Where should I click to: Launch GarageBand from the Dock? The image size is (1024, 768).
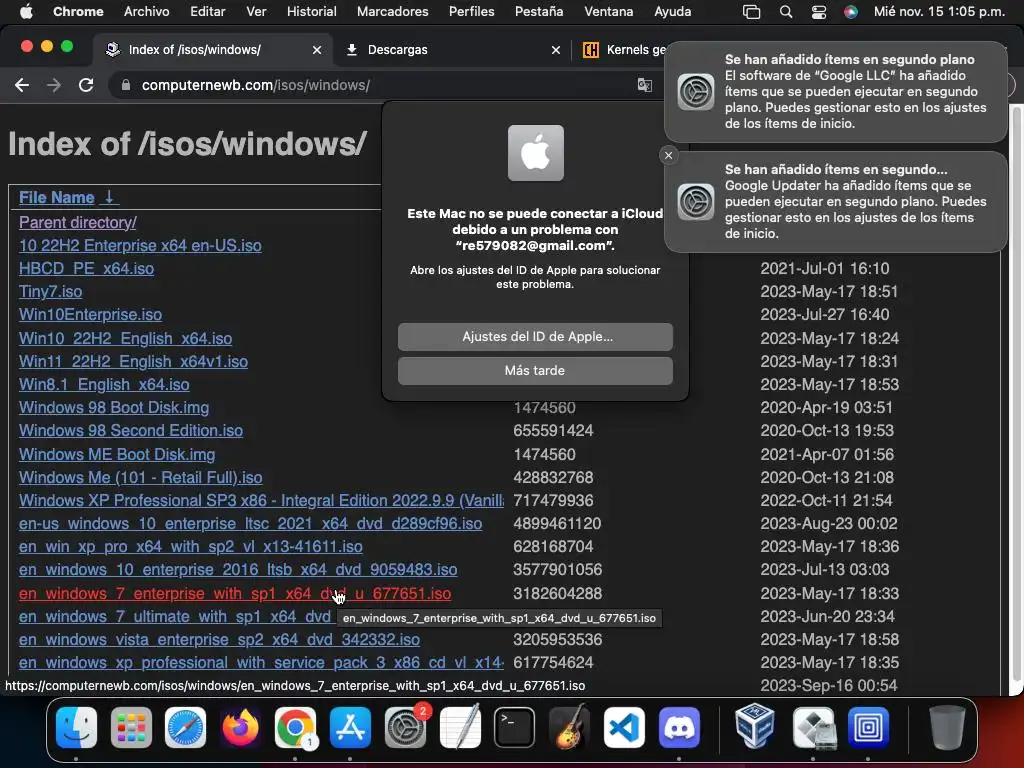[x=569, y=727]
